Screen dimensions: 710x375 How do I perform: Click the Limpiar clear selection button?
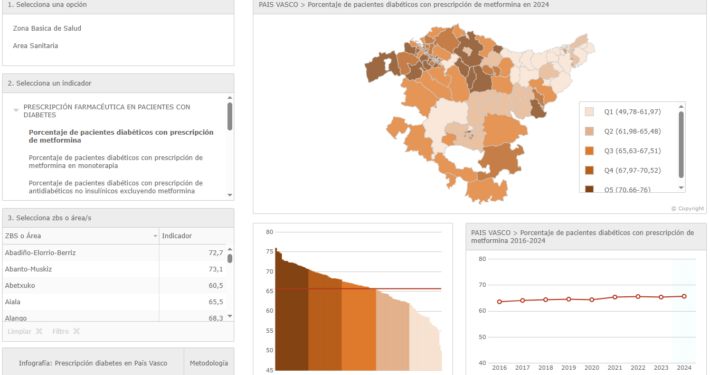pos(24,332)
